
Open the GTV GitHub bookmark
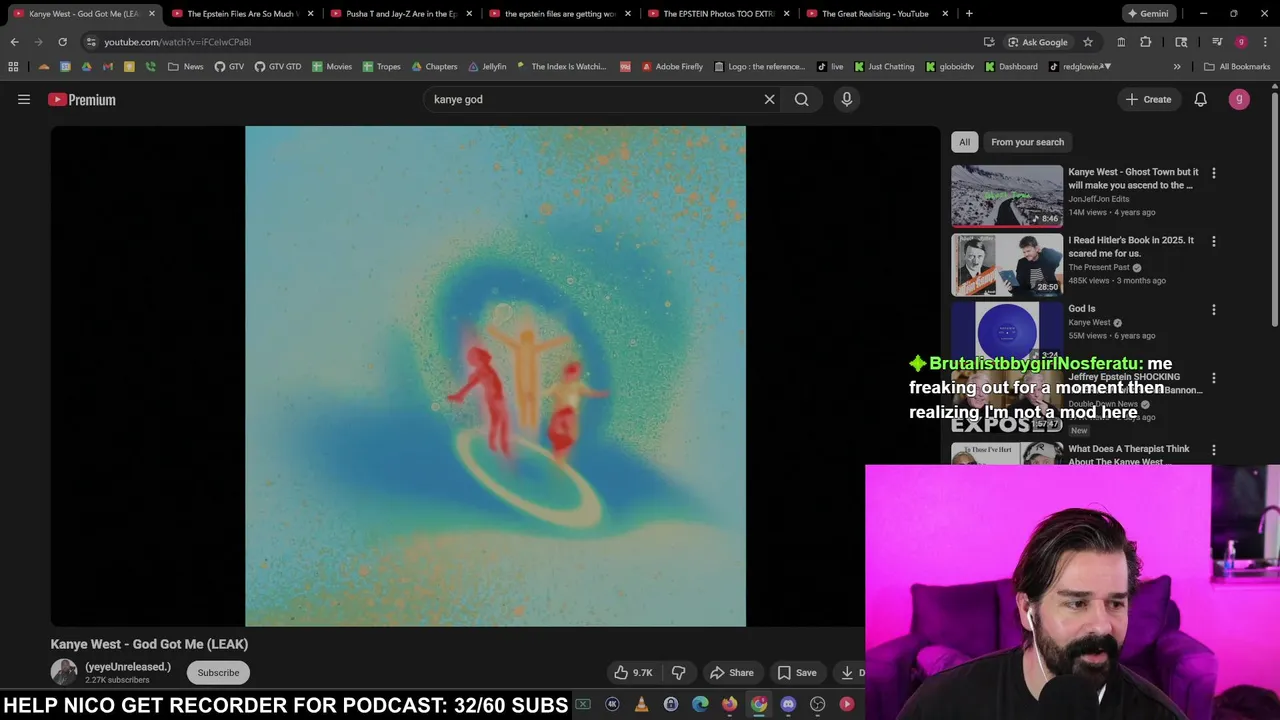coord(229,66)
